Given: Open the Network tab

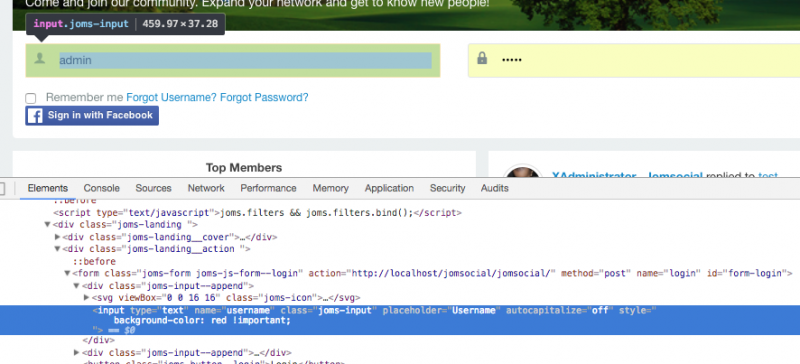Looking at the screenshot, I should coord(206,188).
